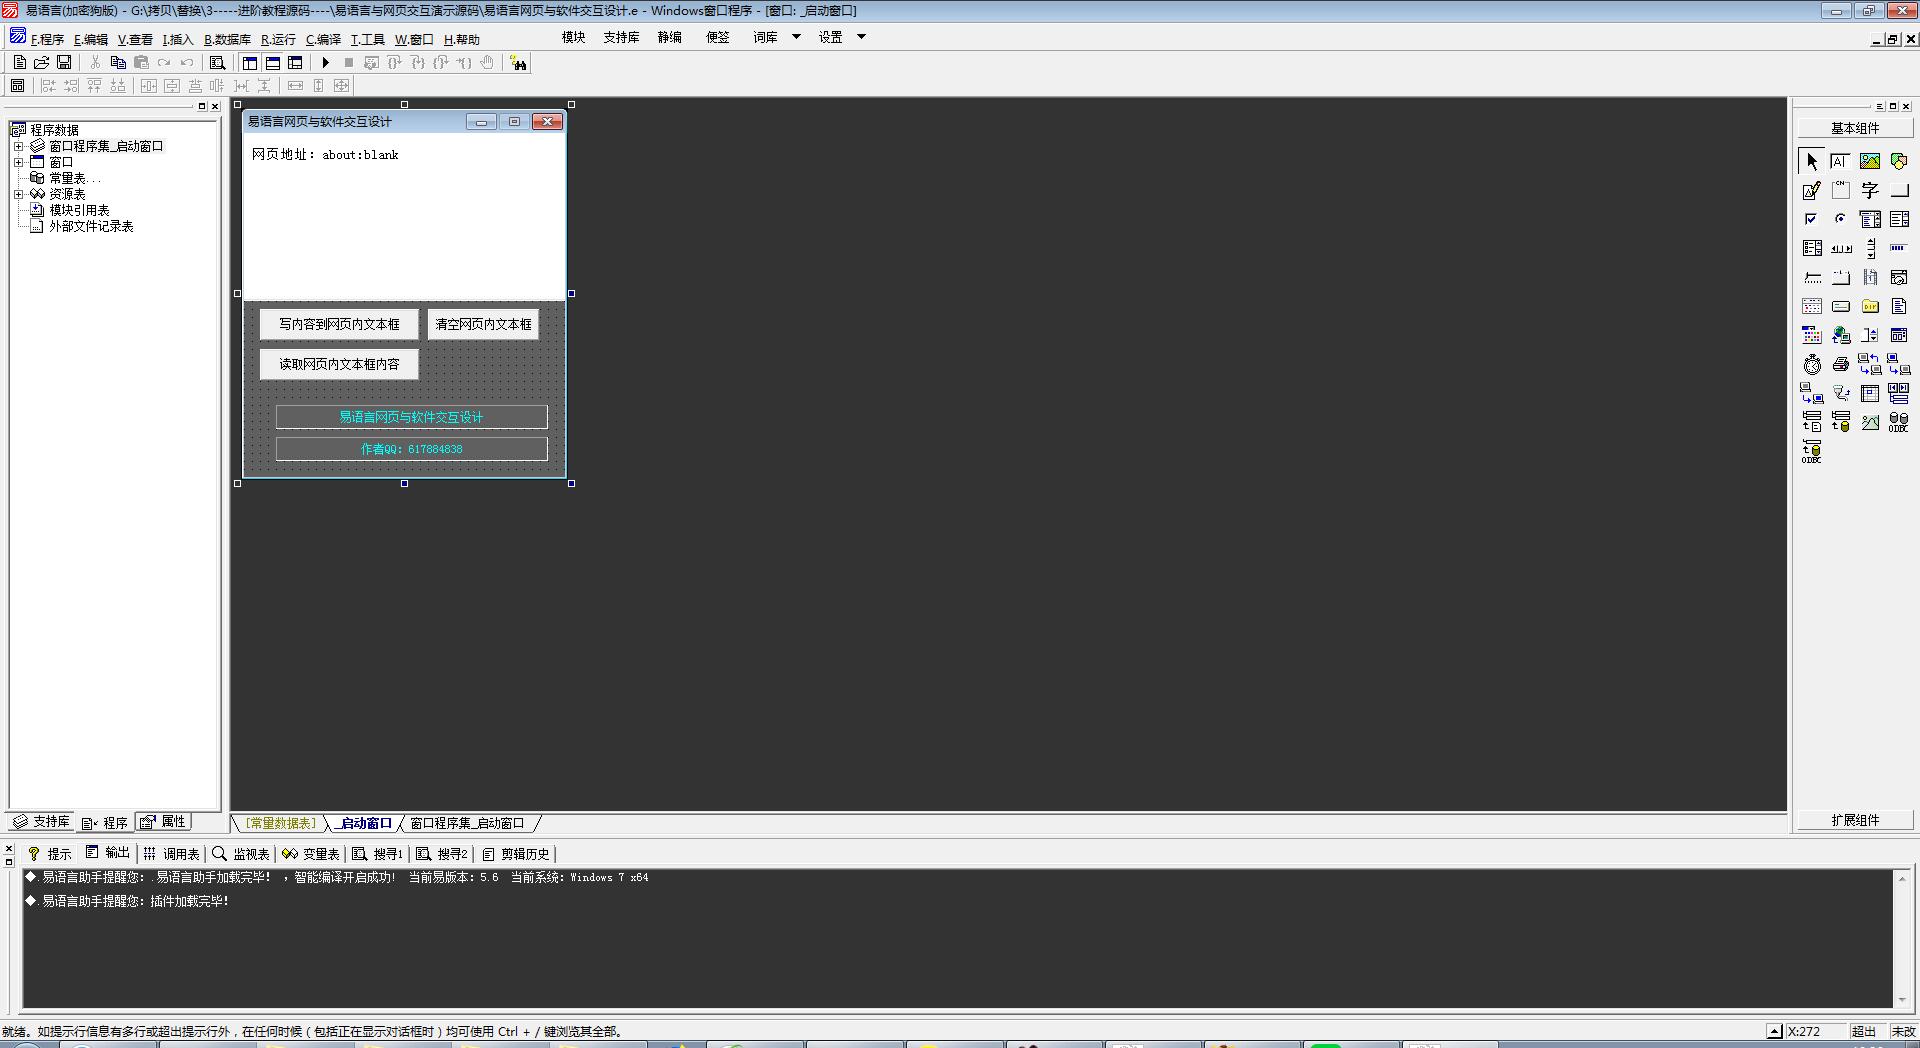Click the Find/search toolbar icon
This screenshot has width=1920, height=1048.
[x=217, y=63]
